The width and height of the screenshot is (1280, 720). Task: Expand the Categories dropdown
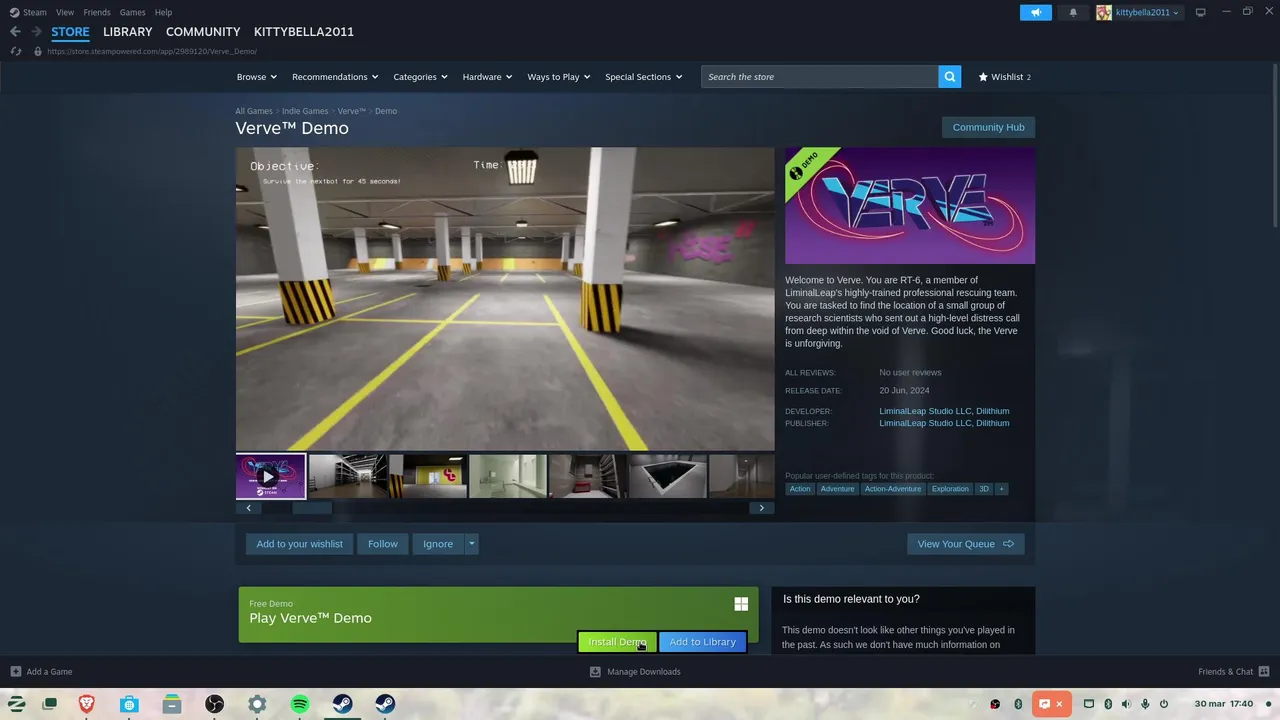coord(420,77)
